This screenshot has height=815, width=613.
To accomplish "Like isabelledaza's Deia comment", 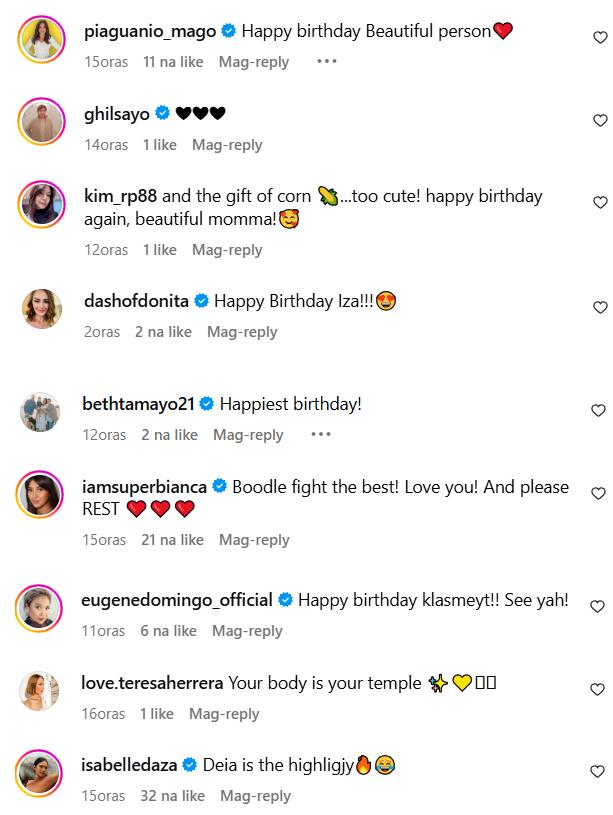I will click(x=600, y=772).
